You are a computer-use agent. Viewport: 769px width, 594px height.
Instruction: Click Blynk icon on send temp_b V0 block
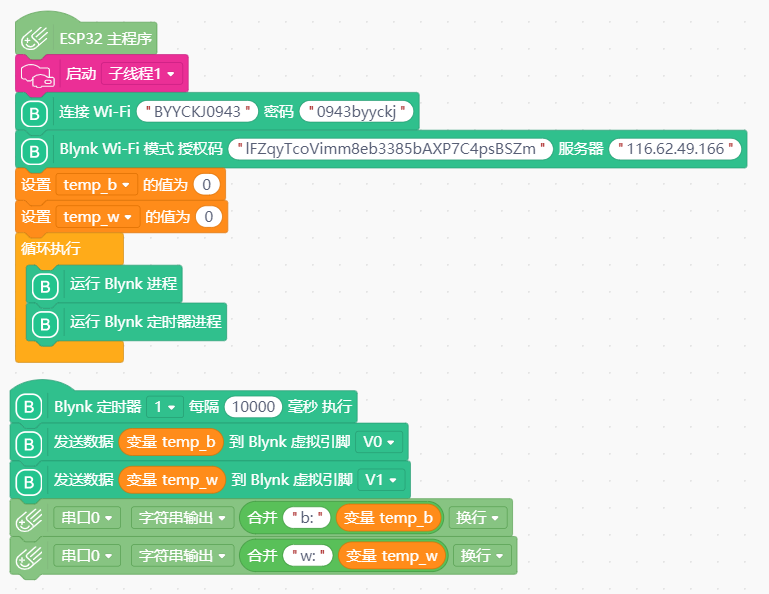(28, 444)
